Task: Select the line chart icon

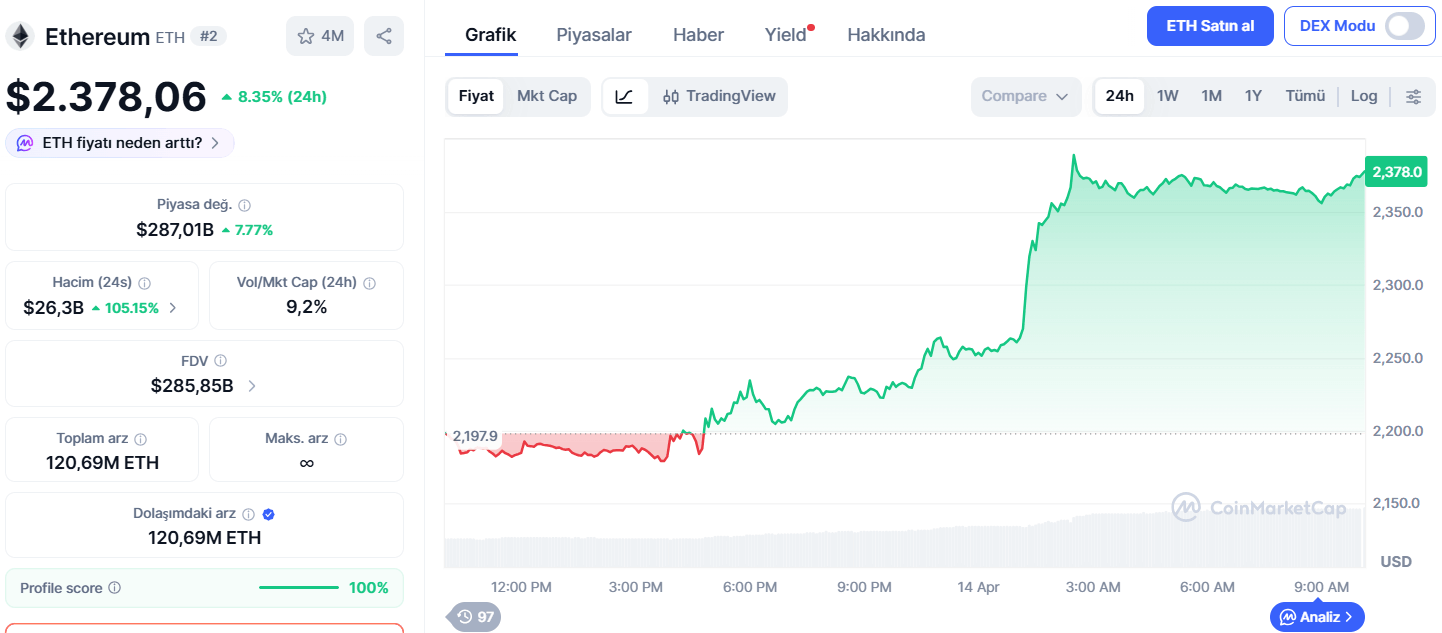Action: click(625, 97)
